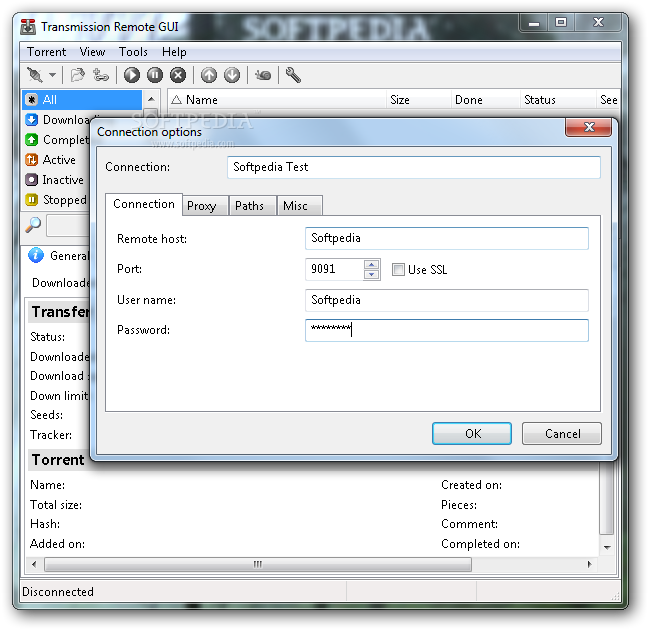The width and height of the screenshot is (649, 630).
Task: Click the Connection name input field
Action: coord(413,167)
